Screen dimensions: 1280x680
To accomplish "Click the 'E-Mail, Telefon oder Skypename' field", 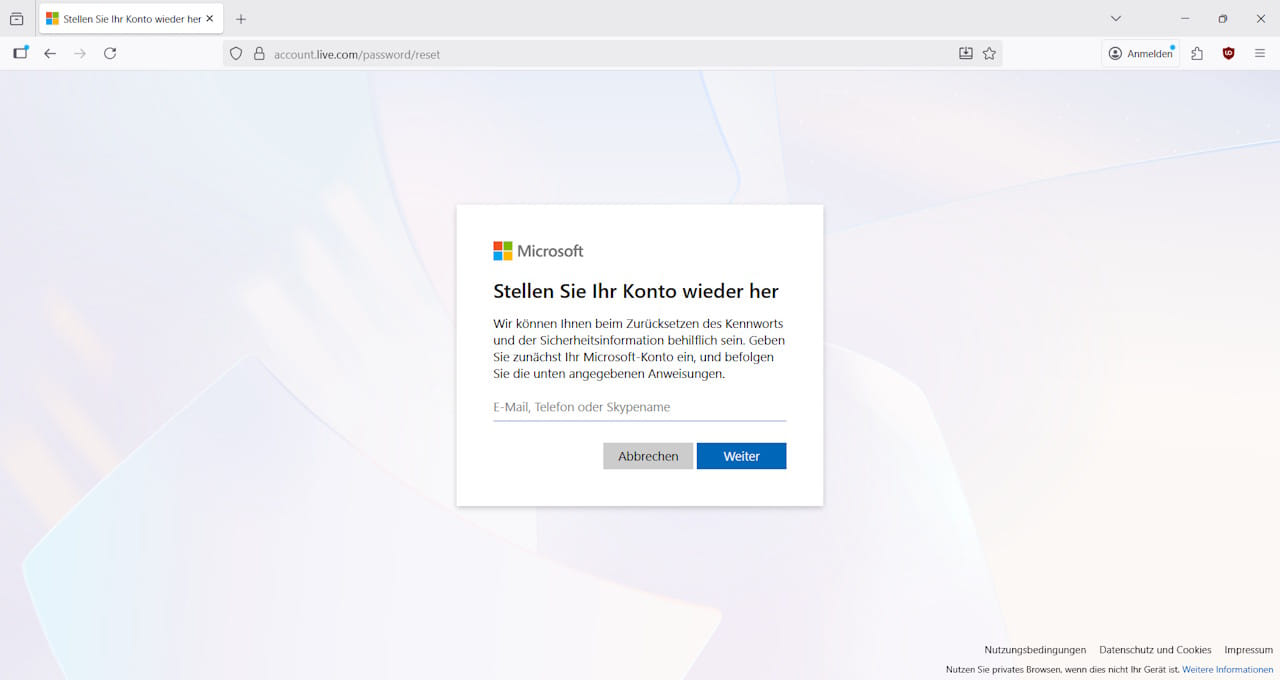I will [x=640, y=407].
